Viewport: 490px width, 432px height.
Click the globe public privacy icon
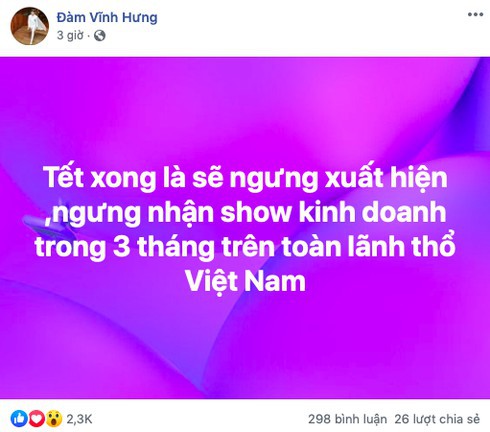tap(100, 35)
